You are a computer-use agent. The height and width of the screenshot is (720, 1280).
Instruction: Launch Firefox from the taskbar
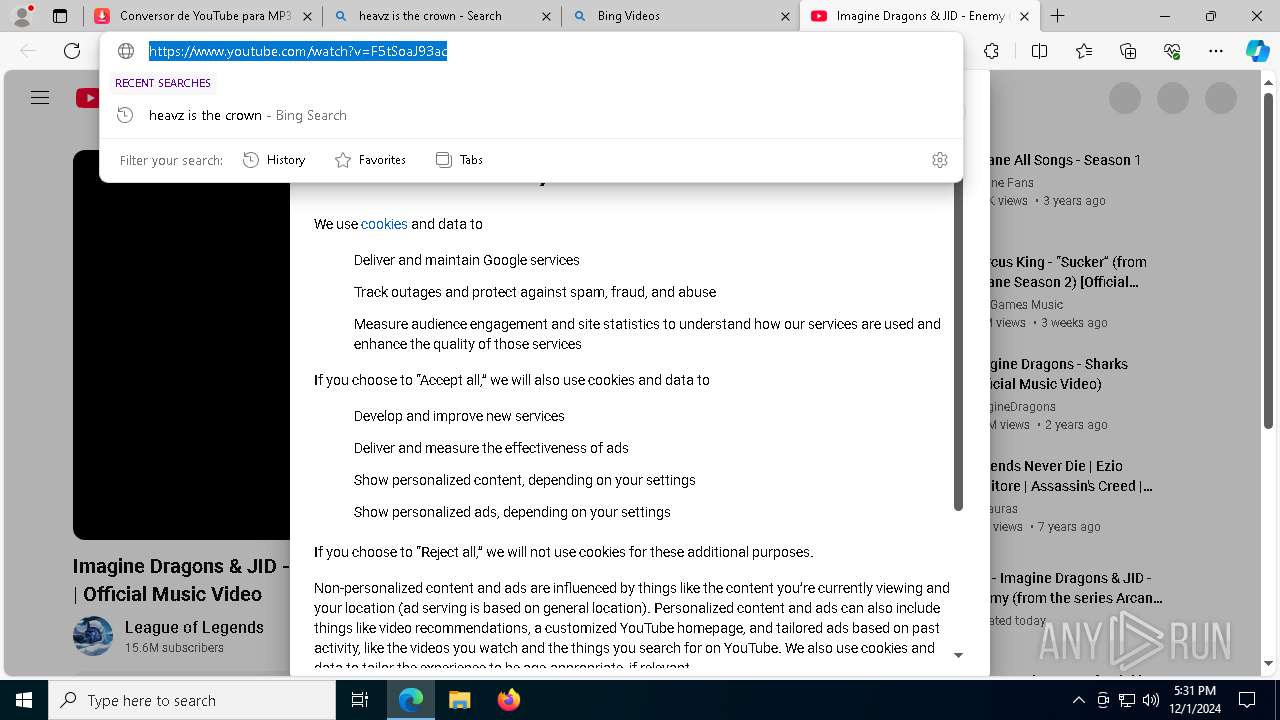point(508,700)
